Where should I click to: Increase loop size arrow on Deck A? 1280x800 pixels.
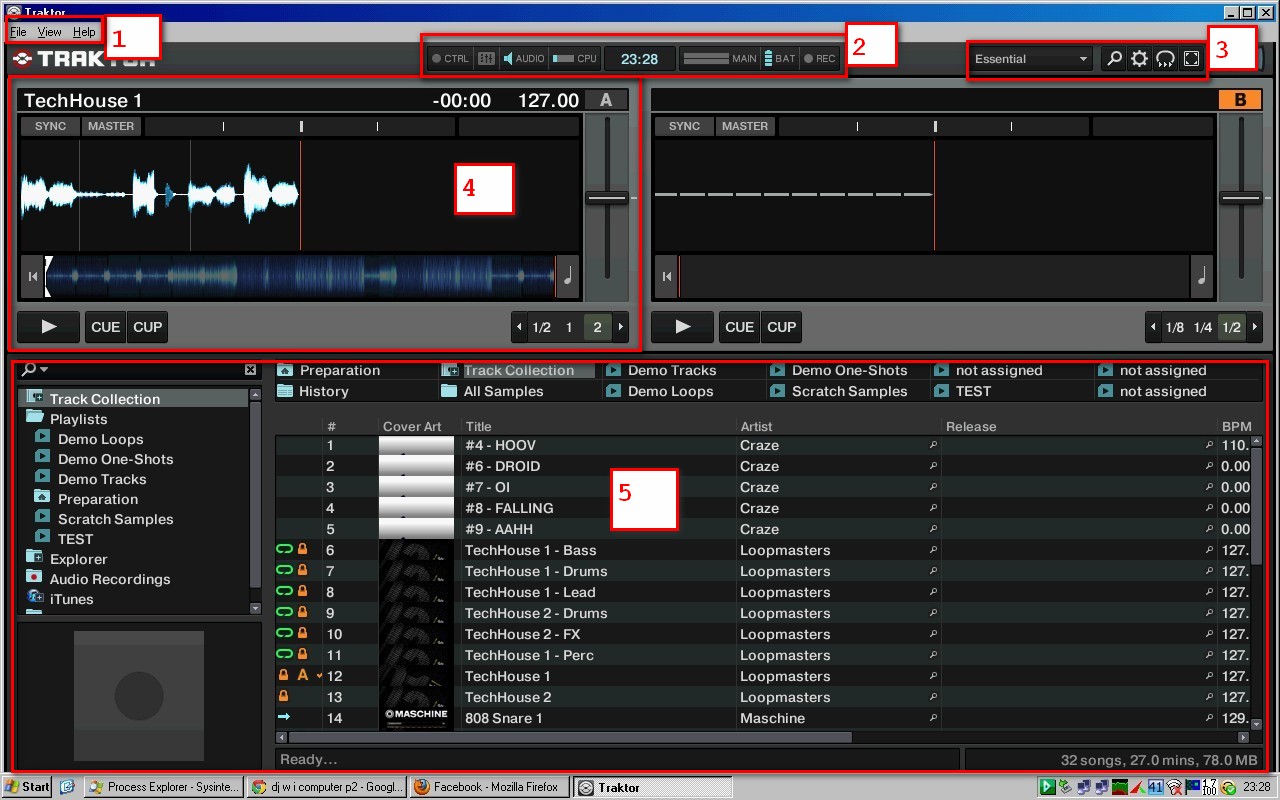pyautogui.click(x=621, y=327)
